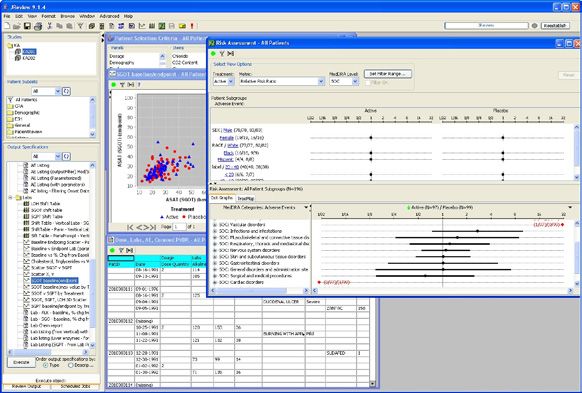582x393 pixels.
Task: Select study KA002 in Studies tree
Action: tap(29, 58)
